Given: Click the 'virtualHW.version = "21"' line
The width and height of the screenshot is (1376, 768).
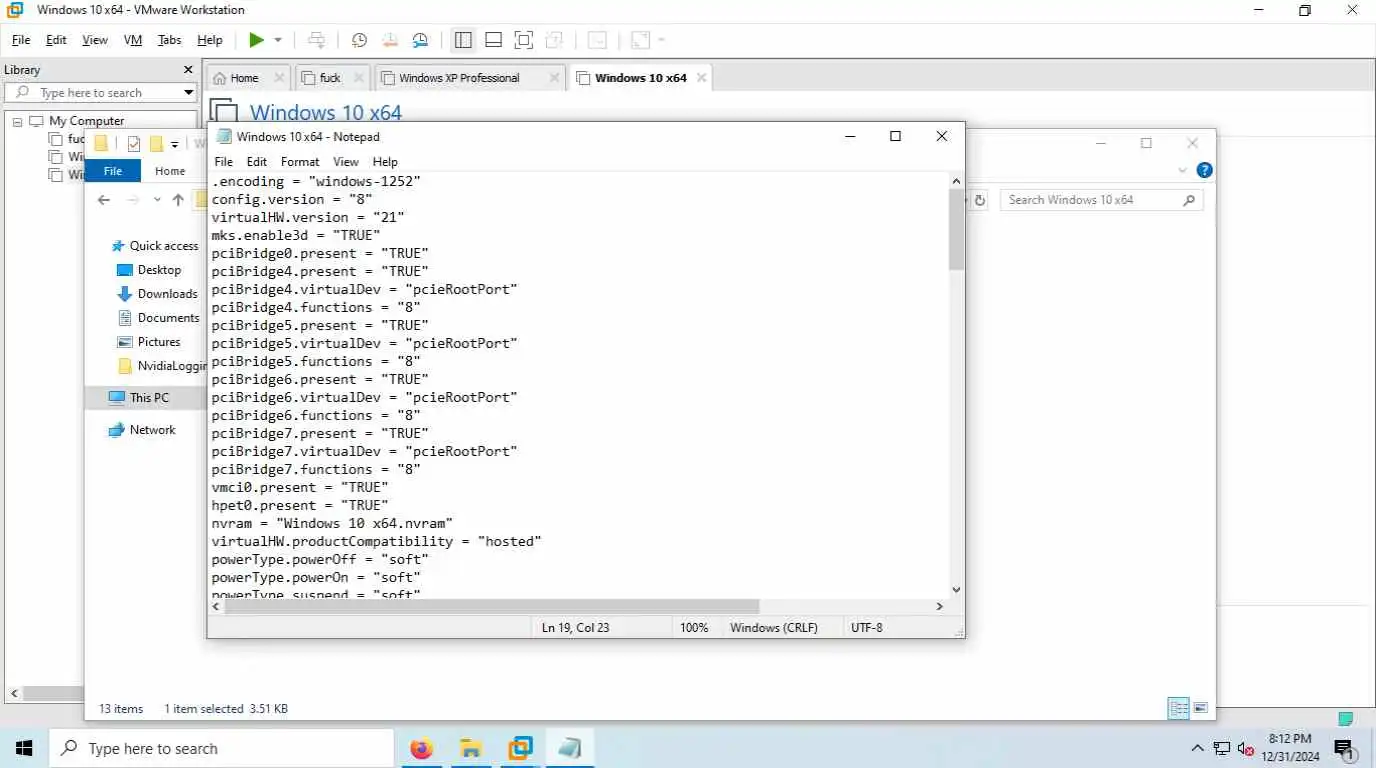Looking at the screenshot, I should [308, 217].
